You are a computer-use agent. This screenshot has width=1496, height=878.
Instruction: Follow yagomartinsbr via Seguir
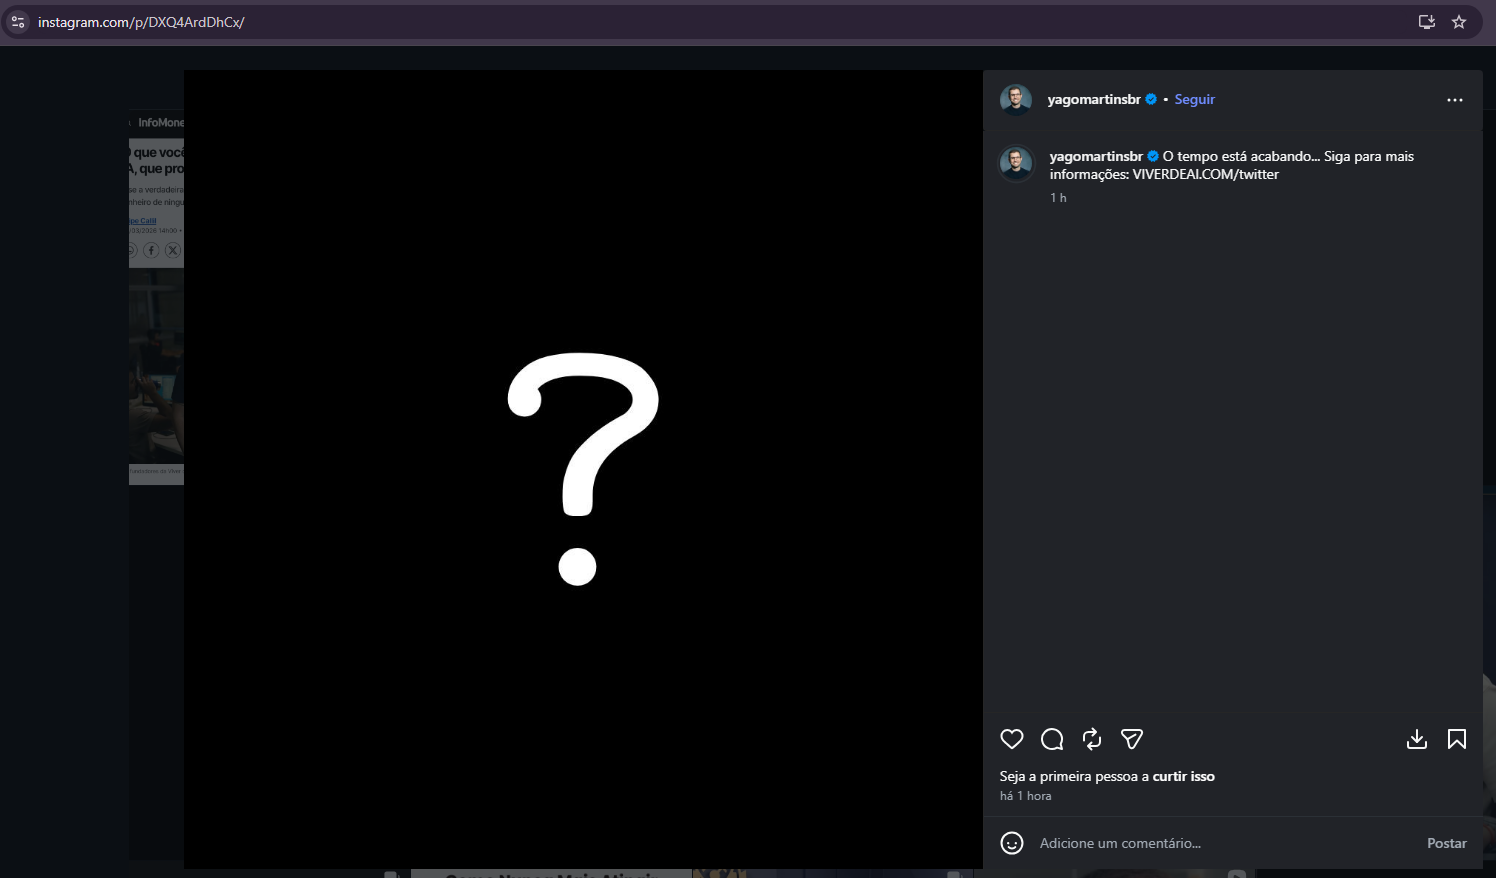(x=1194, y=99)
